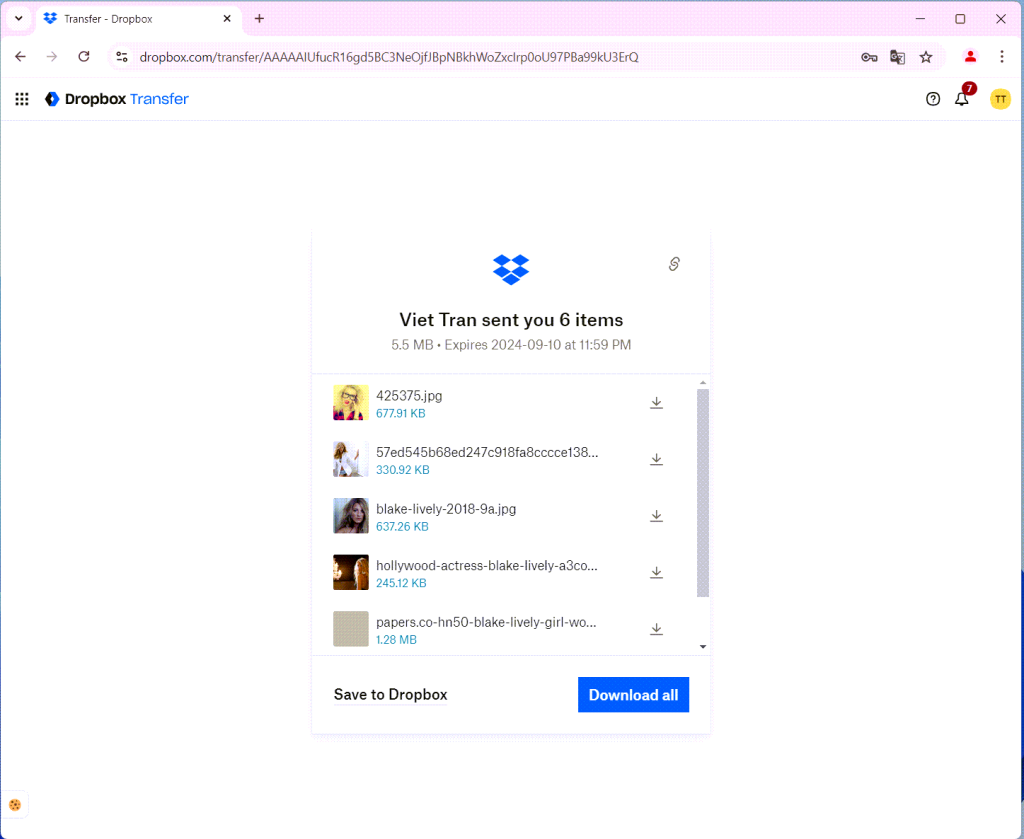Click the 677.91 KB size label
Viewport: 1024px width, 839px height.
(400, 413)
